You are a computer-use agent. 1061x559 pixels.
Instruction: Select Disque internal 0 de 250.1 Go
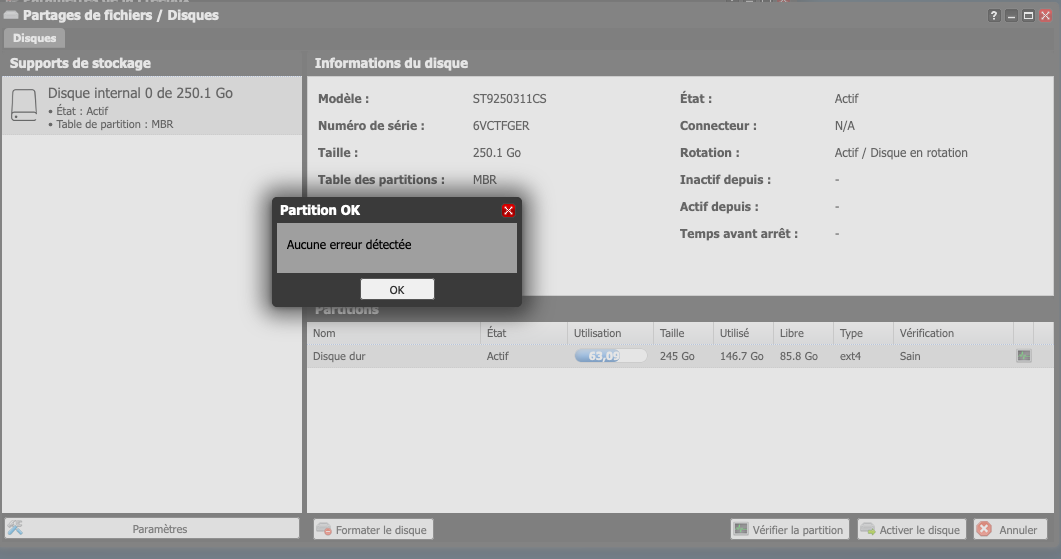(x=152, y=106)
